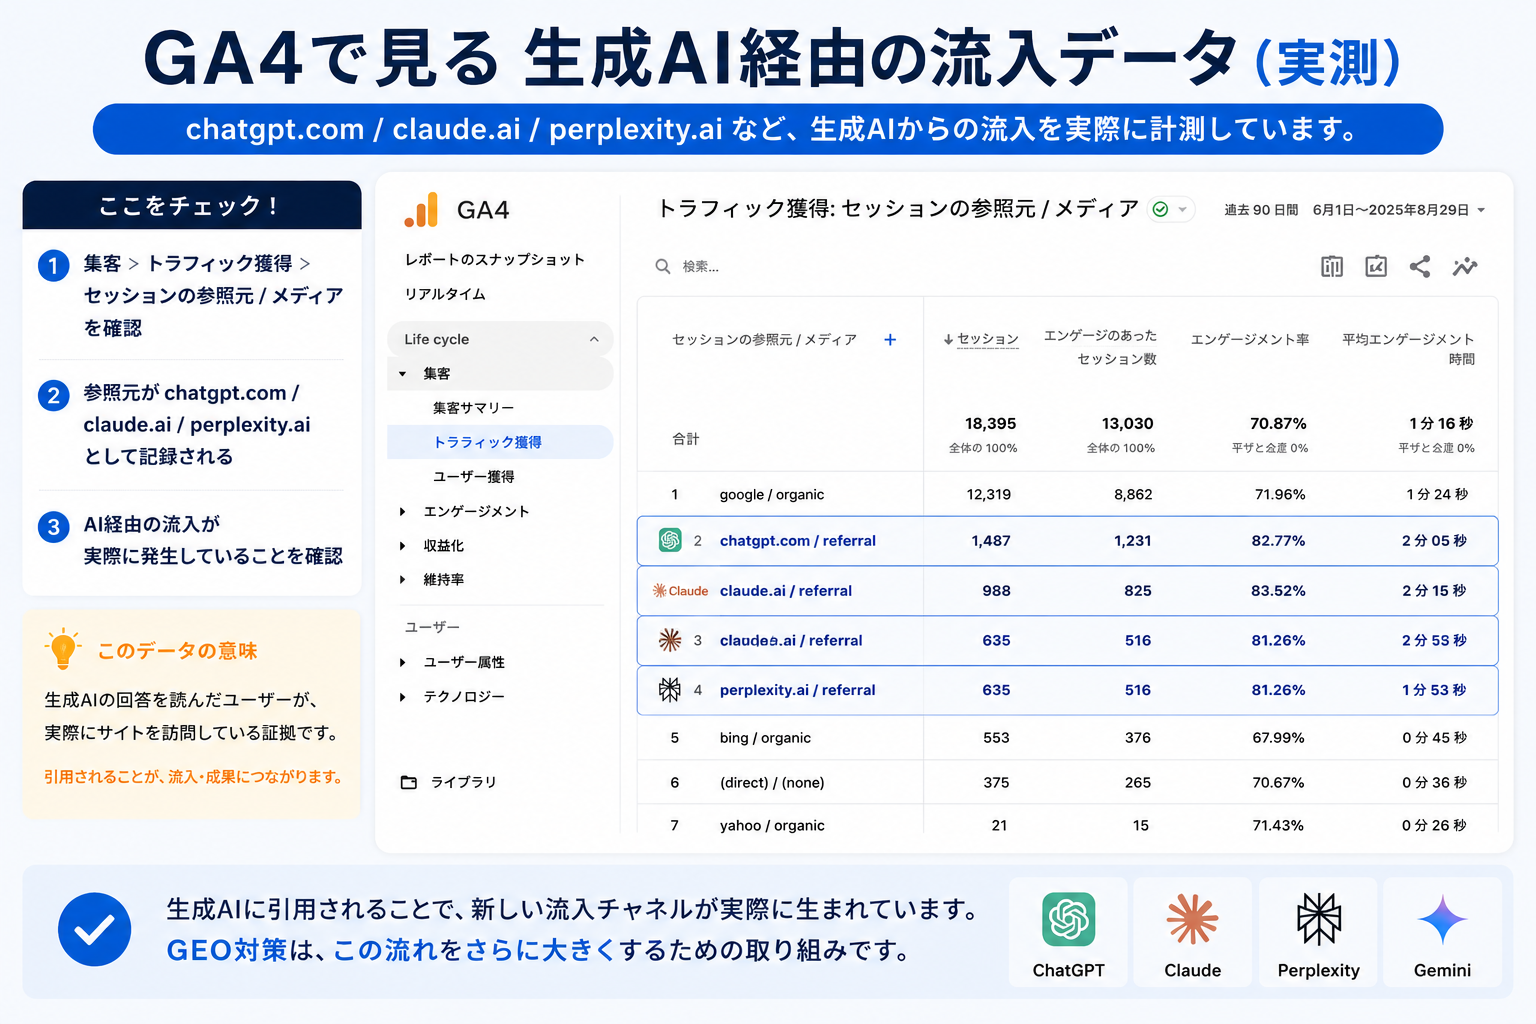
Task: Click the ここをチェック！ panel heading
Action: coord(190,206)
